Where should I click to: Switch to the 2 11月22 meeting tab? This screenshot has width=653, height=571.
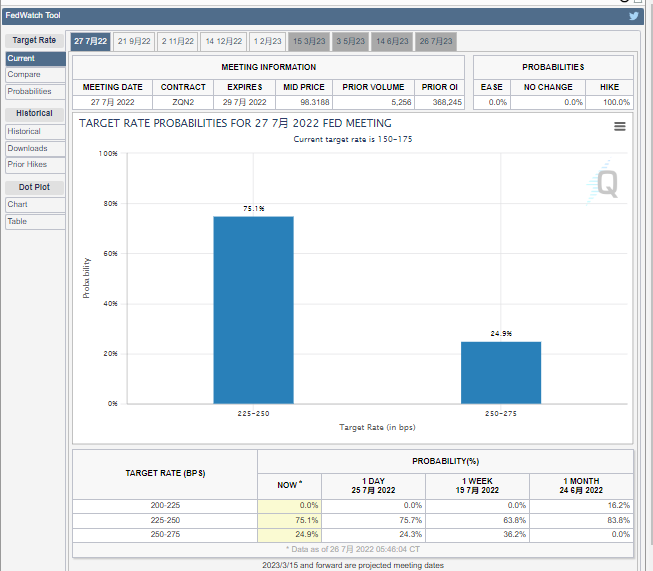click(x=178, y=41)
